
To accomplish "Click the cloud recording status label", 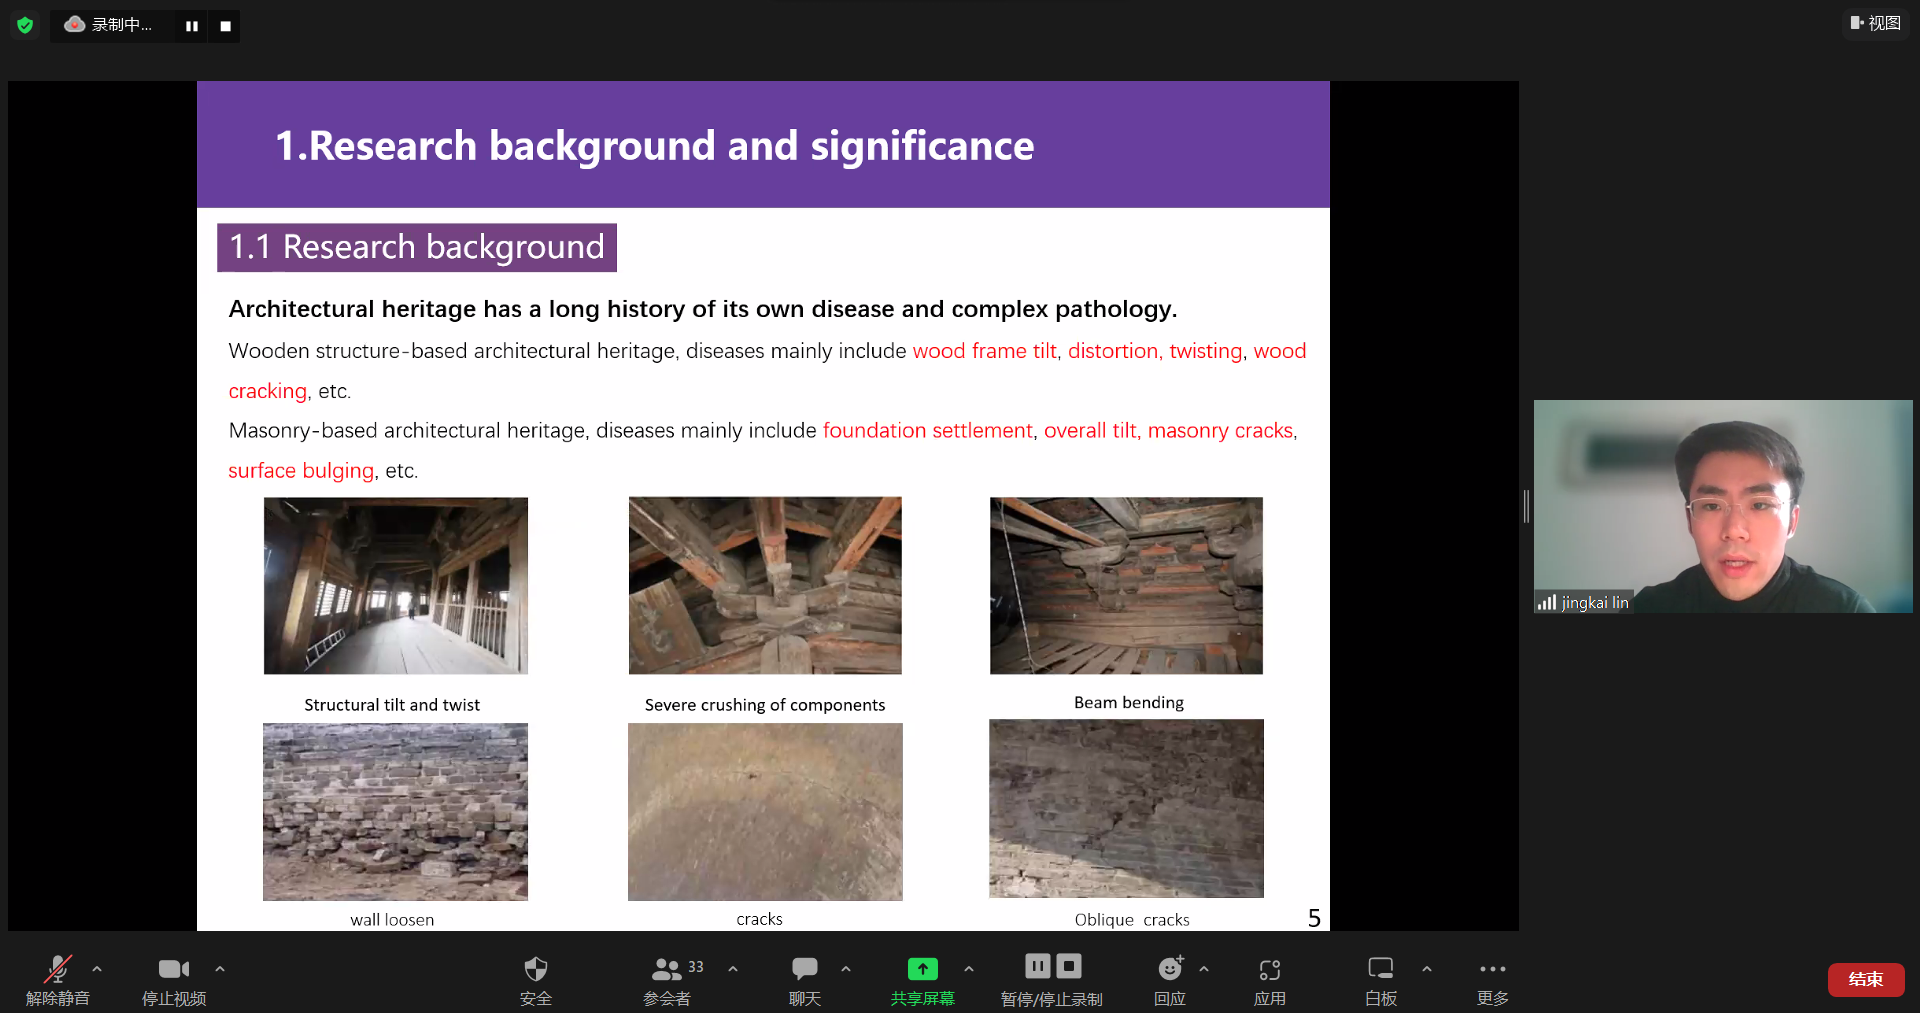I will tap(110, 25).
